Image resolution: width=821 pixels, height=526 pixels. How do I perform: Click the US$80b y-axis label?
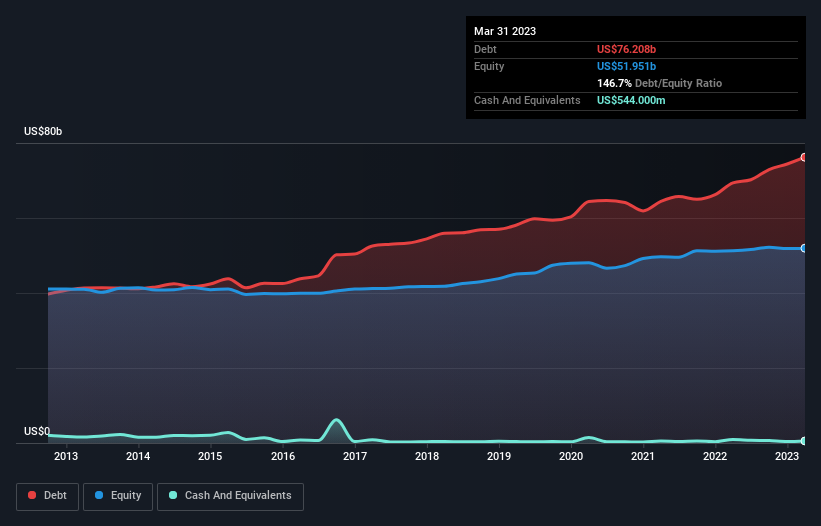[x=43, y=131]
